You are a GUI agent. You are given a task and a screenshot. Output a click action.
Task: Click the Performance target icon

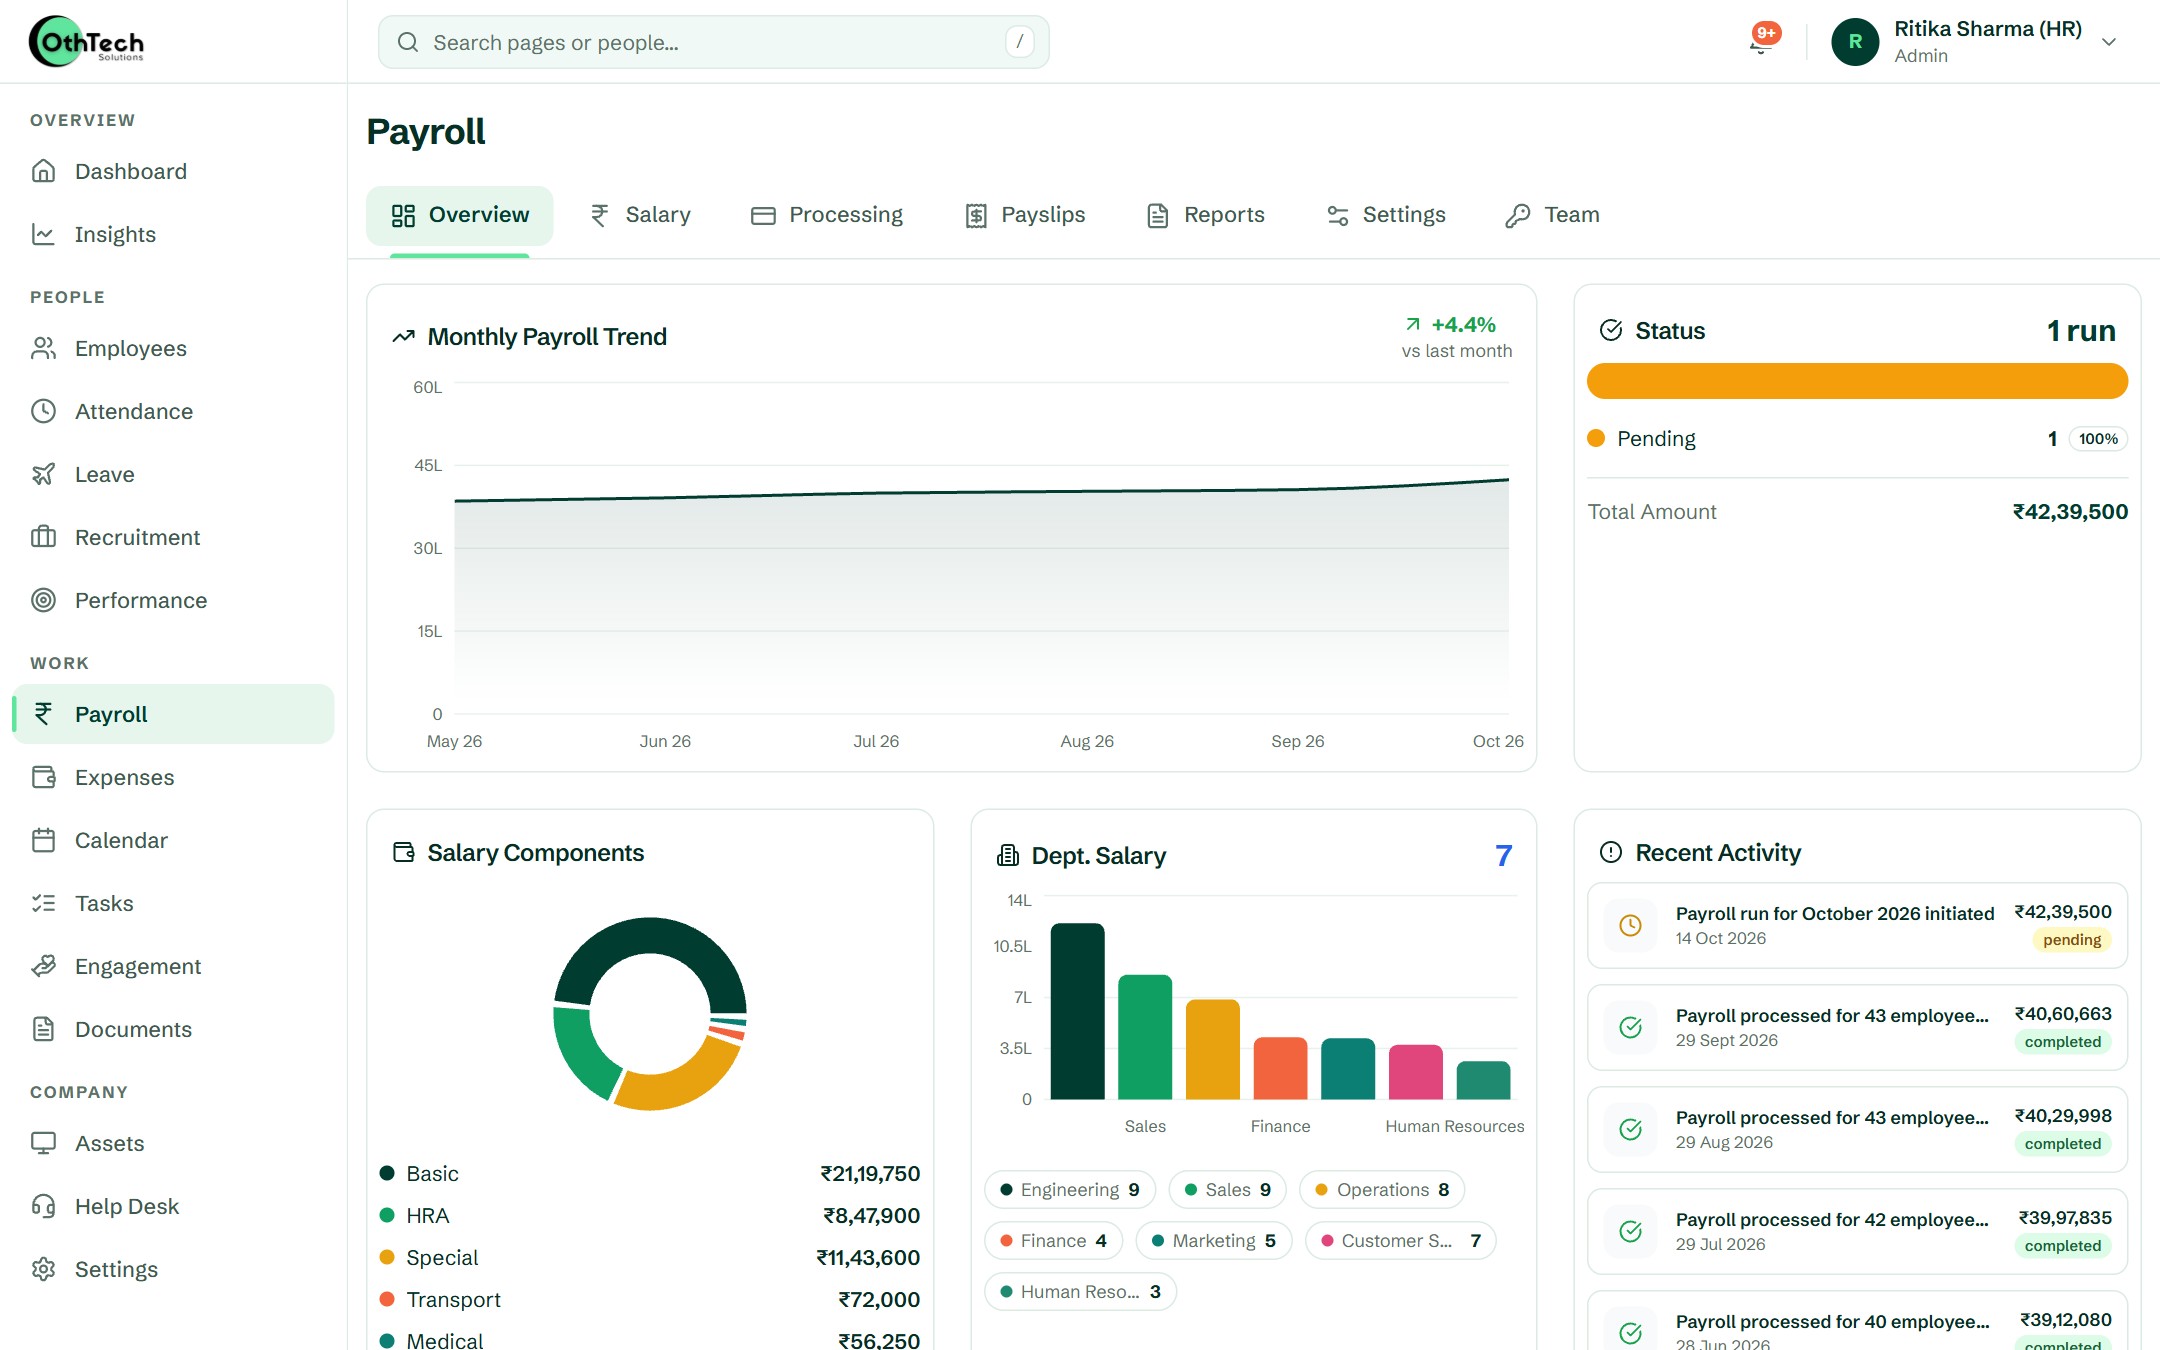click(43, 600)
